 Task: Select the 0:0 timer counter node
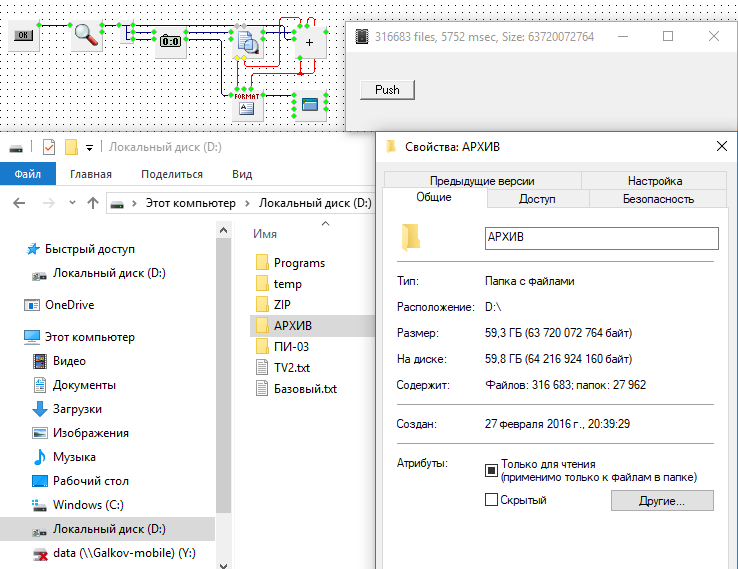pos(171,42)
